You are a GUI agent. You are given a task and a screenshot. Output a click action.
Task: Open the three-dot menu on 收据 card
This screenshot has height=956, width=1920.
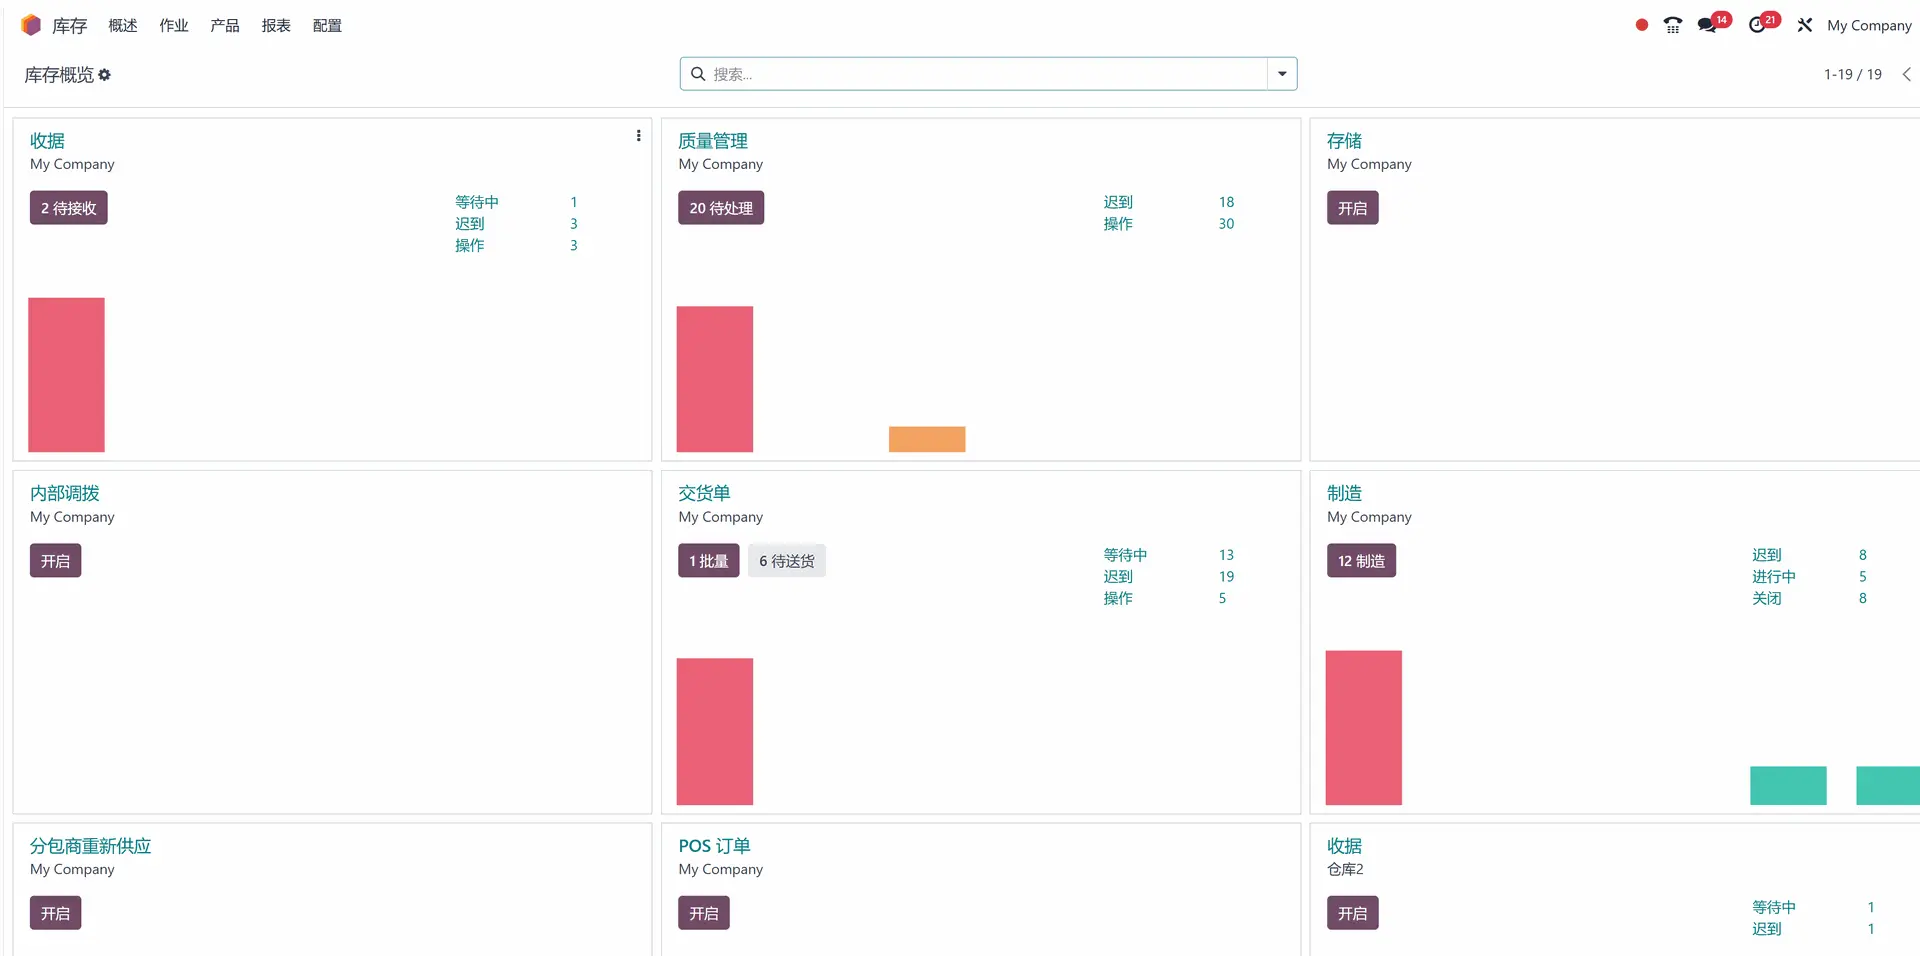coord(638,136)
